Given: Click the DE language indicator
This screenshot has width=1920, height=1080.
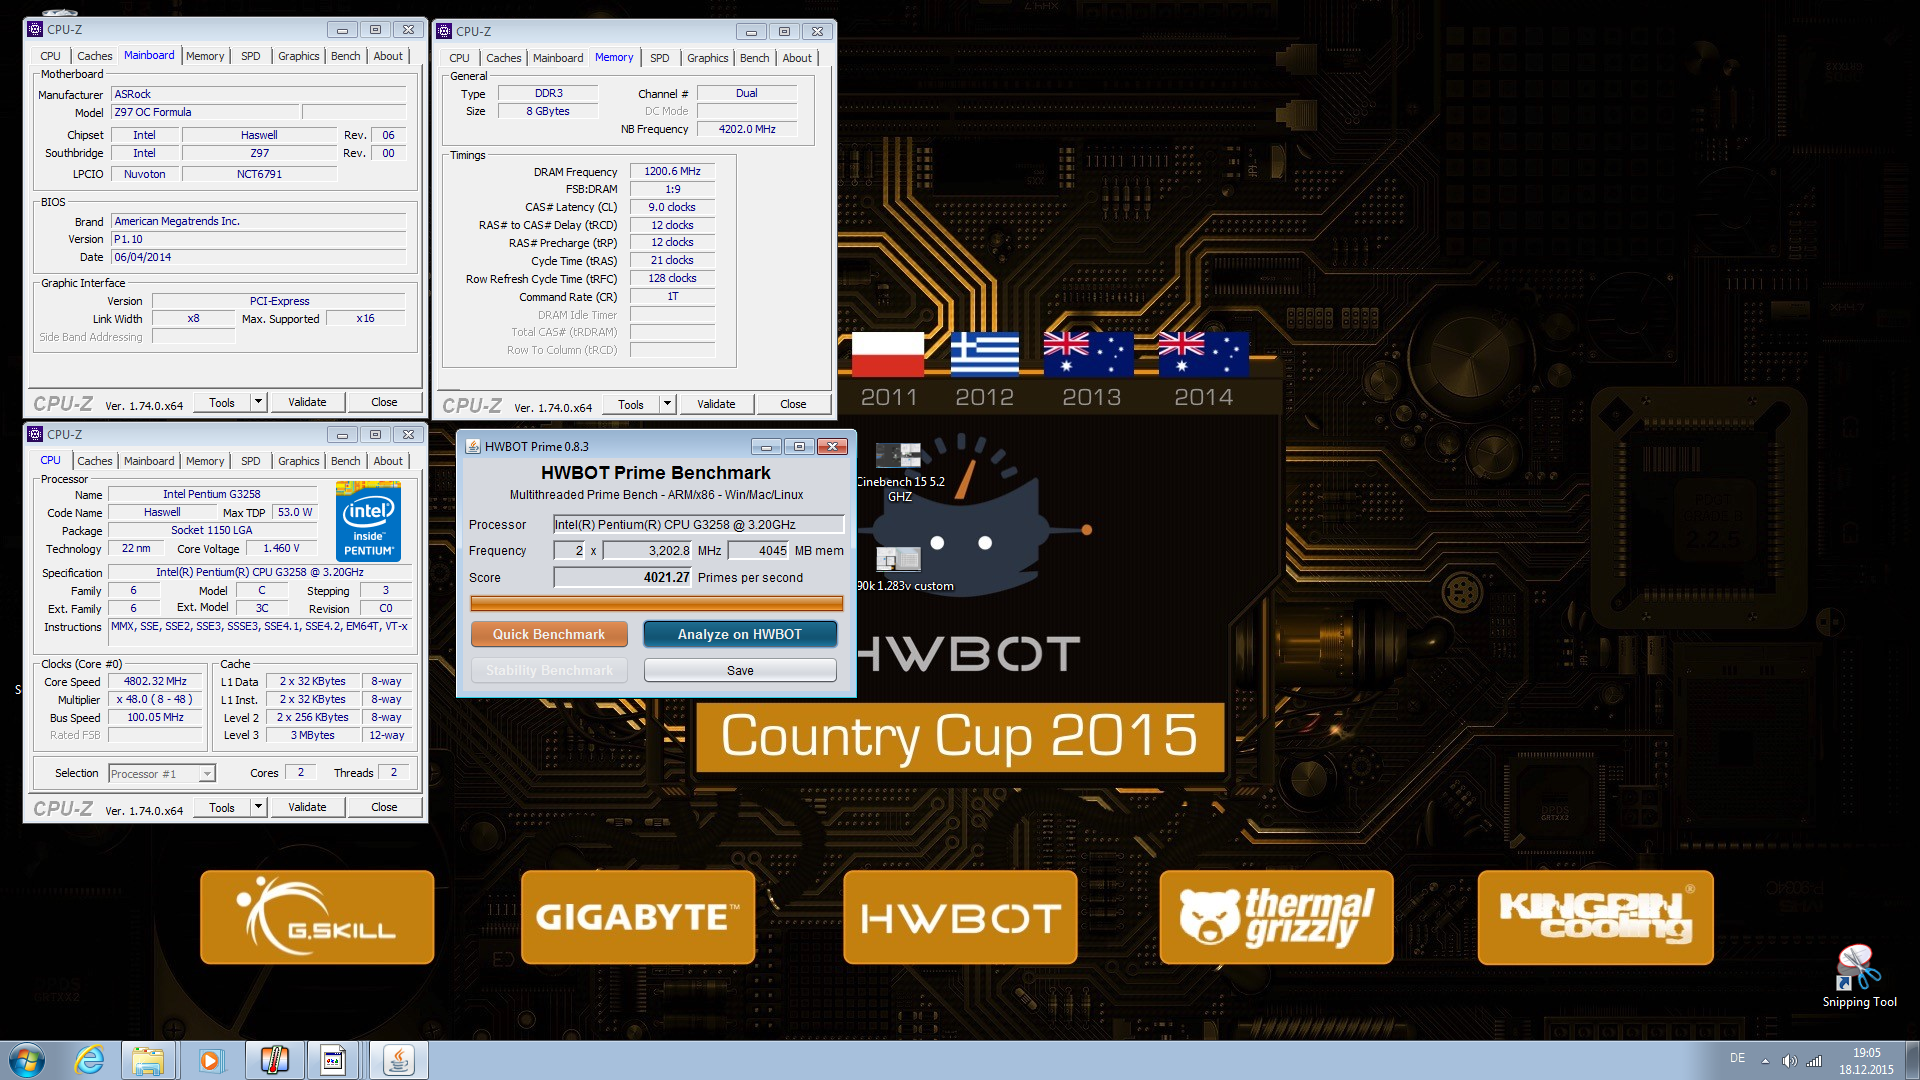Looking at the screenshot, I should tap(1737, 1058).
